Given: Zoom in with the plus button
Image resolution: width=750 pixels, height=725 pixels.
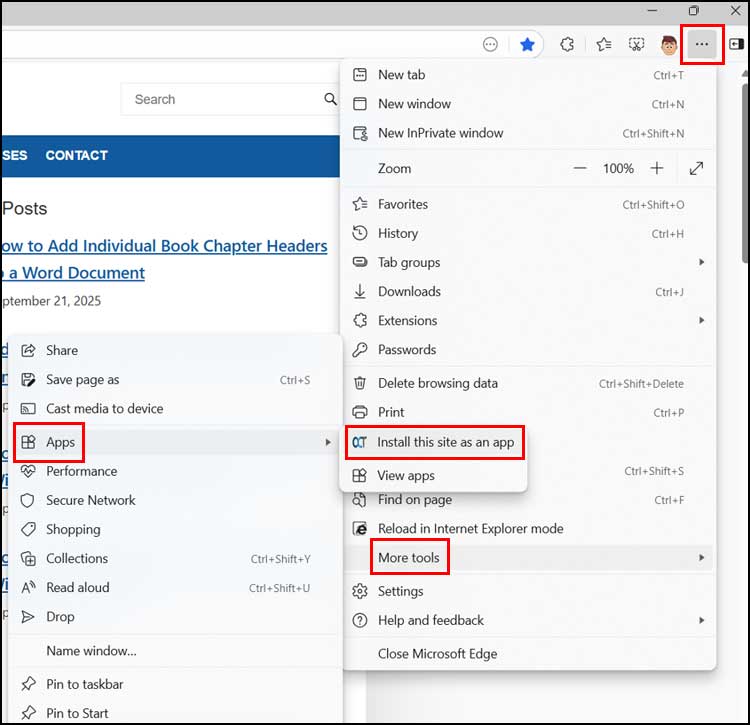Looking at the screenshot, I should (x=657, y=168).
